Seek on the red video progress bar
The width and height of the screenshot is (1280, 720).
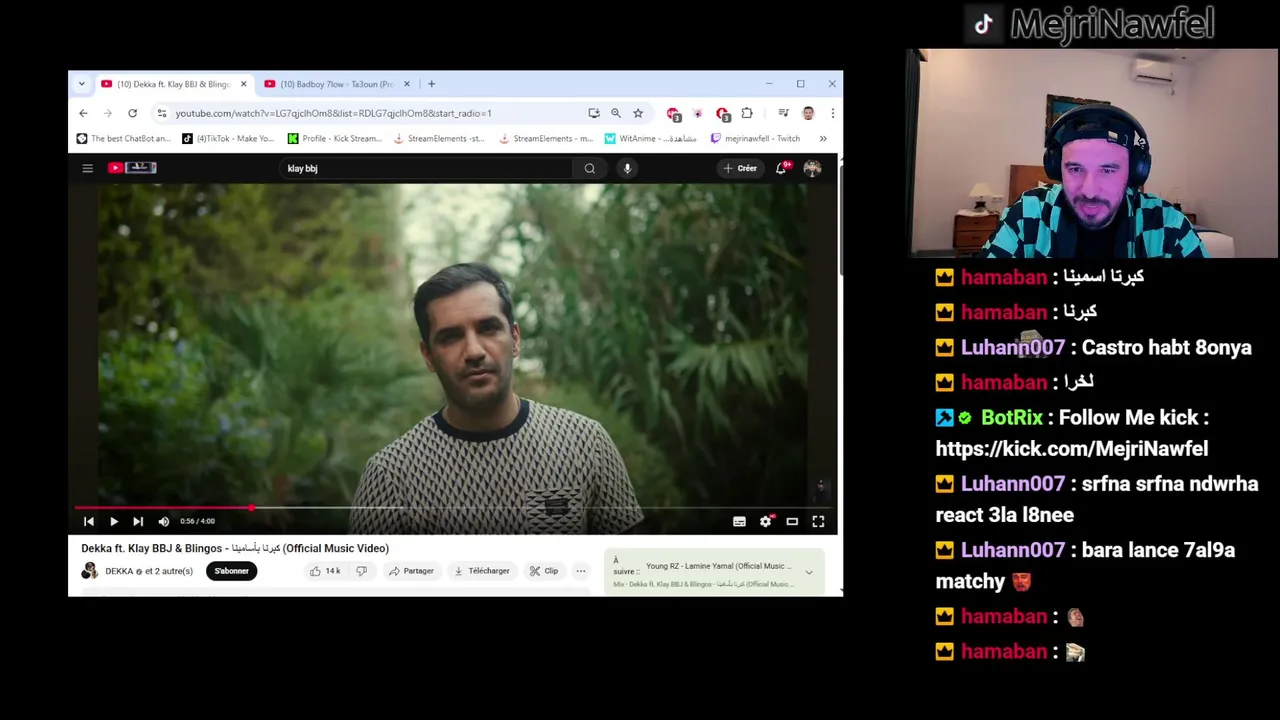[x=453, y=507]
